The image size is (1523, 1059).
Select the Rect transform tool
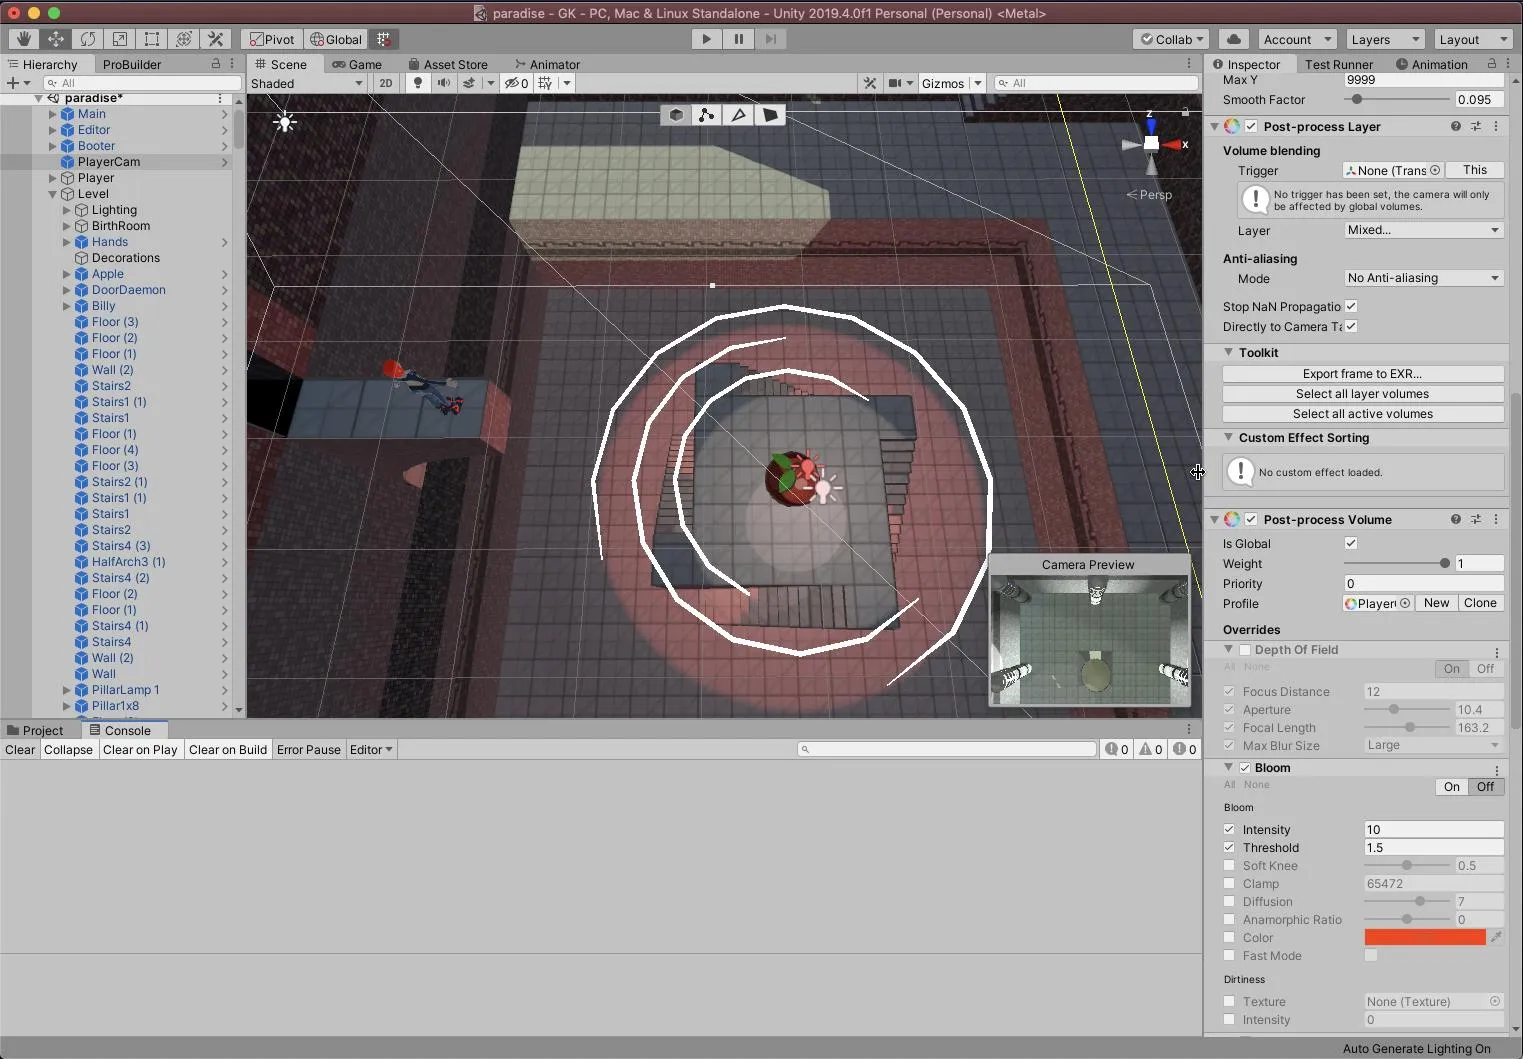[x=152, y=39]
